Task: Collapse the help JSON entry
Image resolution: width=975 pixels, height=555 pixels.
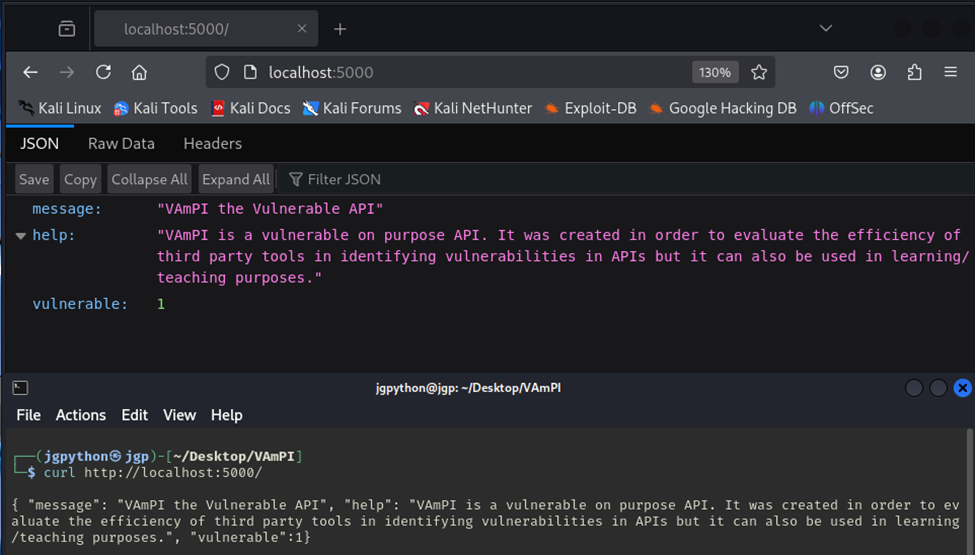Action: coord(21,236)
